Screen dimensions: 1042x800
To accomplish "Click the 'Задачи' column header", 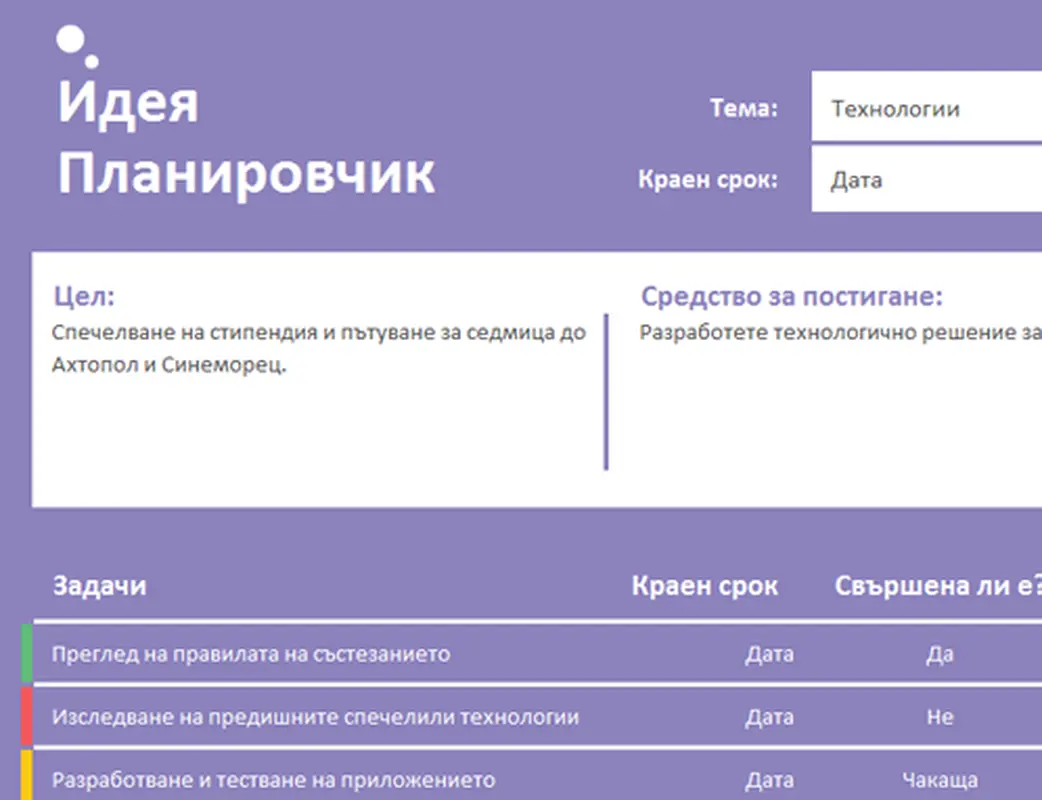I will coord(100,585).
